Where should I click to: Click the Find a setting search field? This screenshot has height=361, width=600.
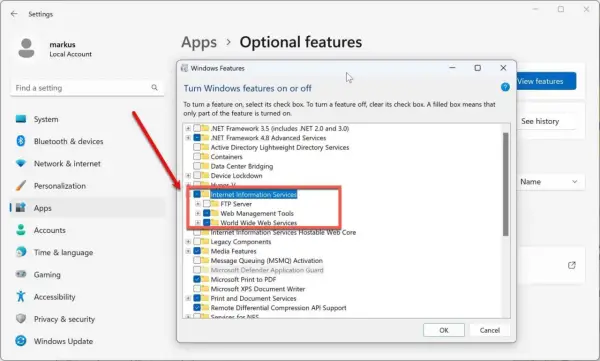(x=87, y=88)
